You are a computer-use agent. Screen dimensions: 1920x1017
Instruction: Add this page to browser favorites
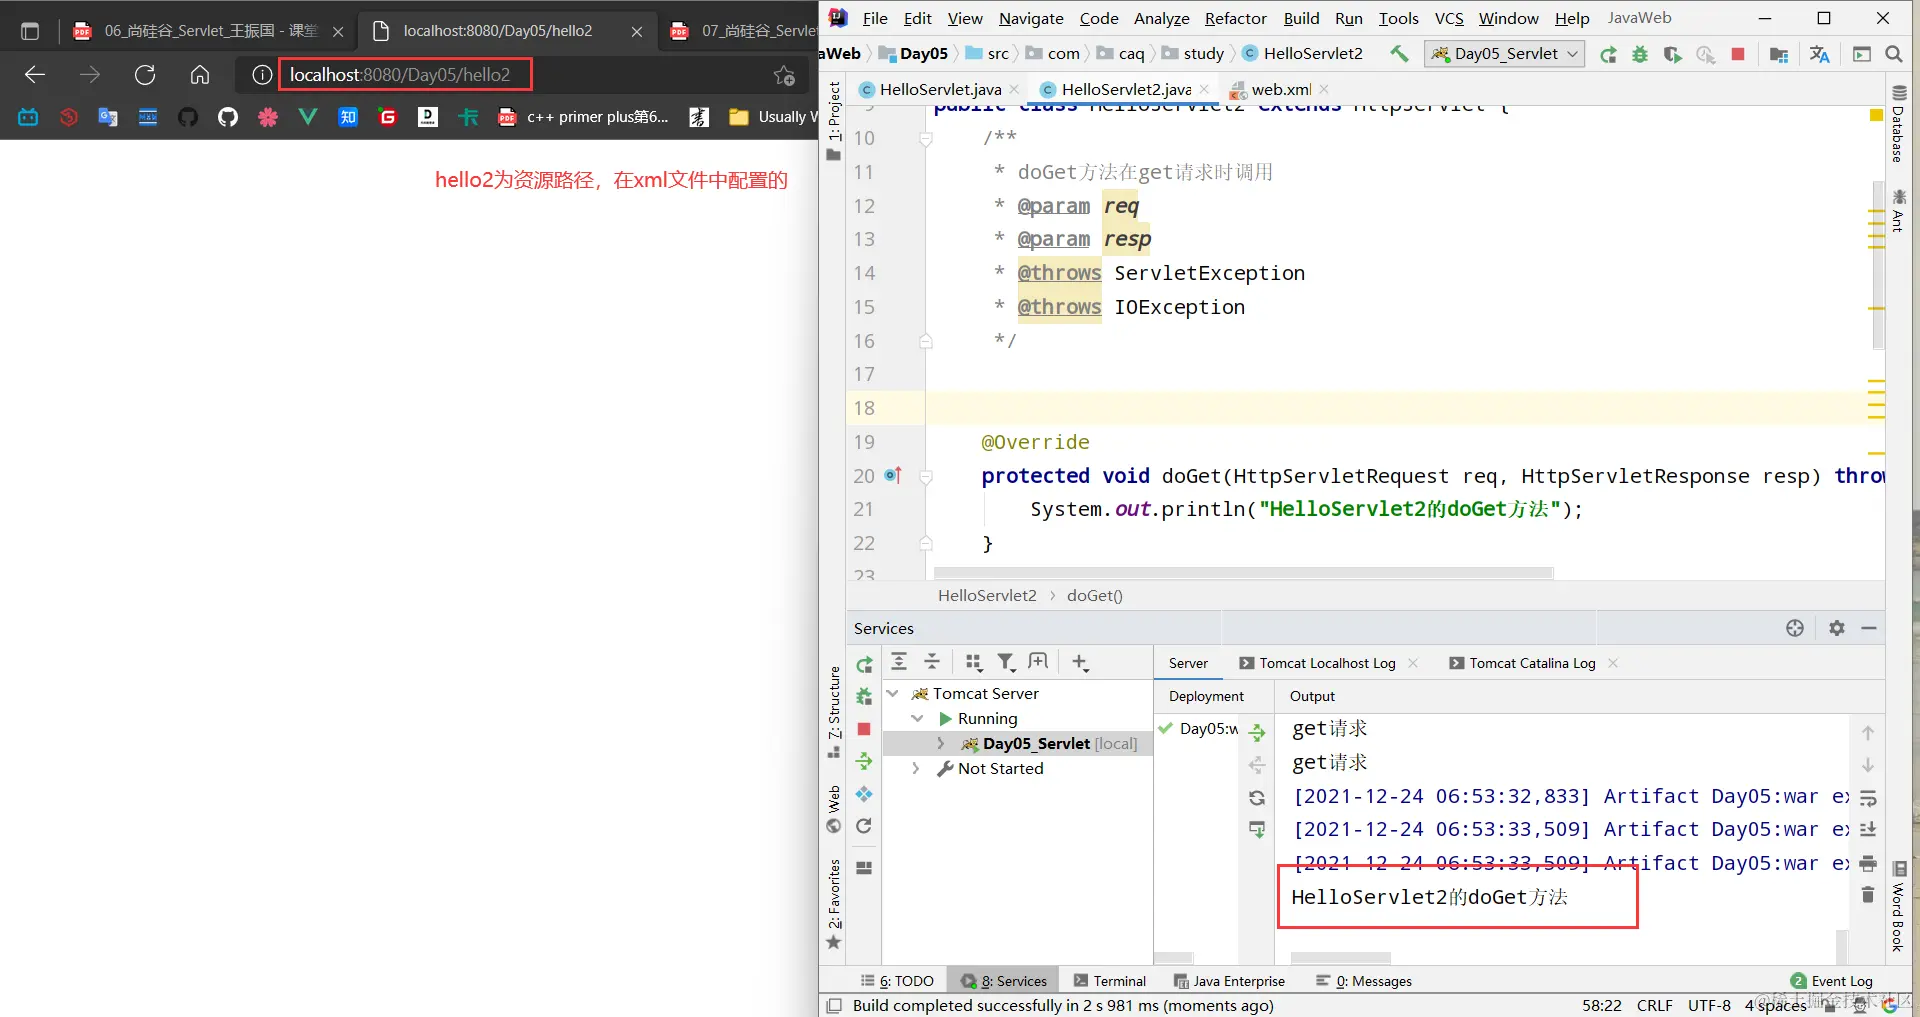[785, 75]
